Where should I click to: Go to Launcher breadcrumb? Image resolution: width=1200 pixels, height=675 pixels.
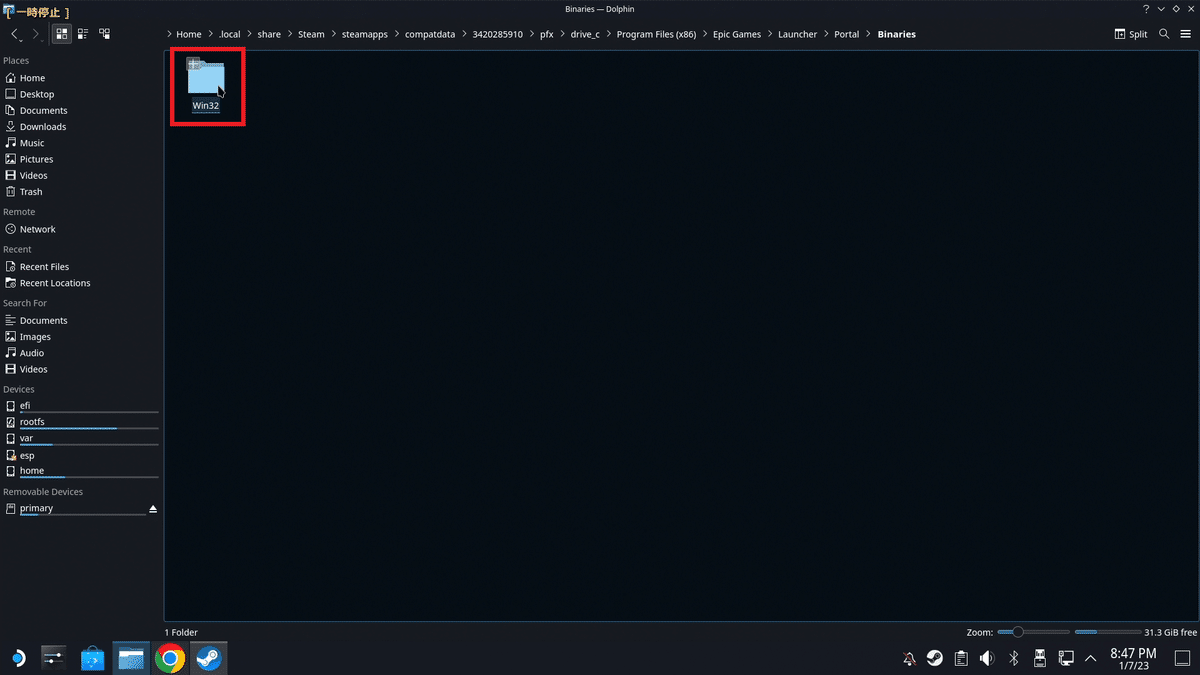tap(798, 34)
